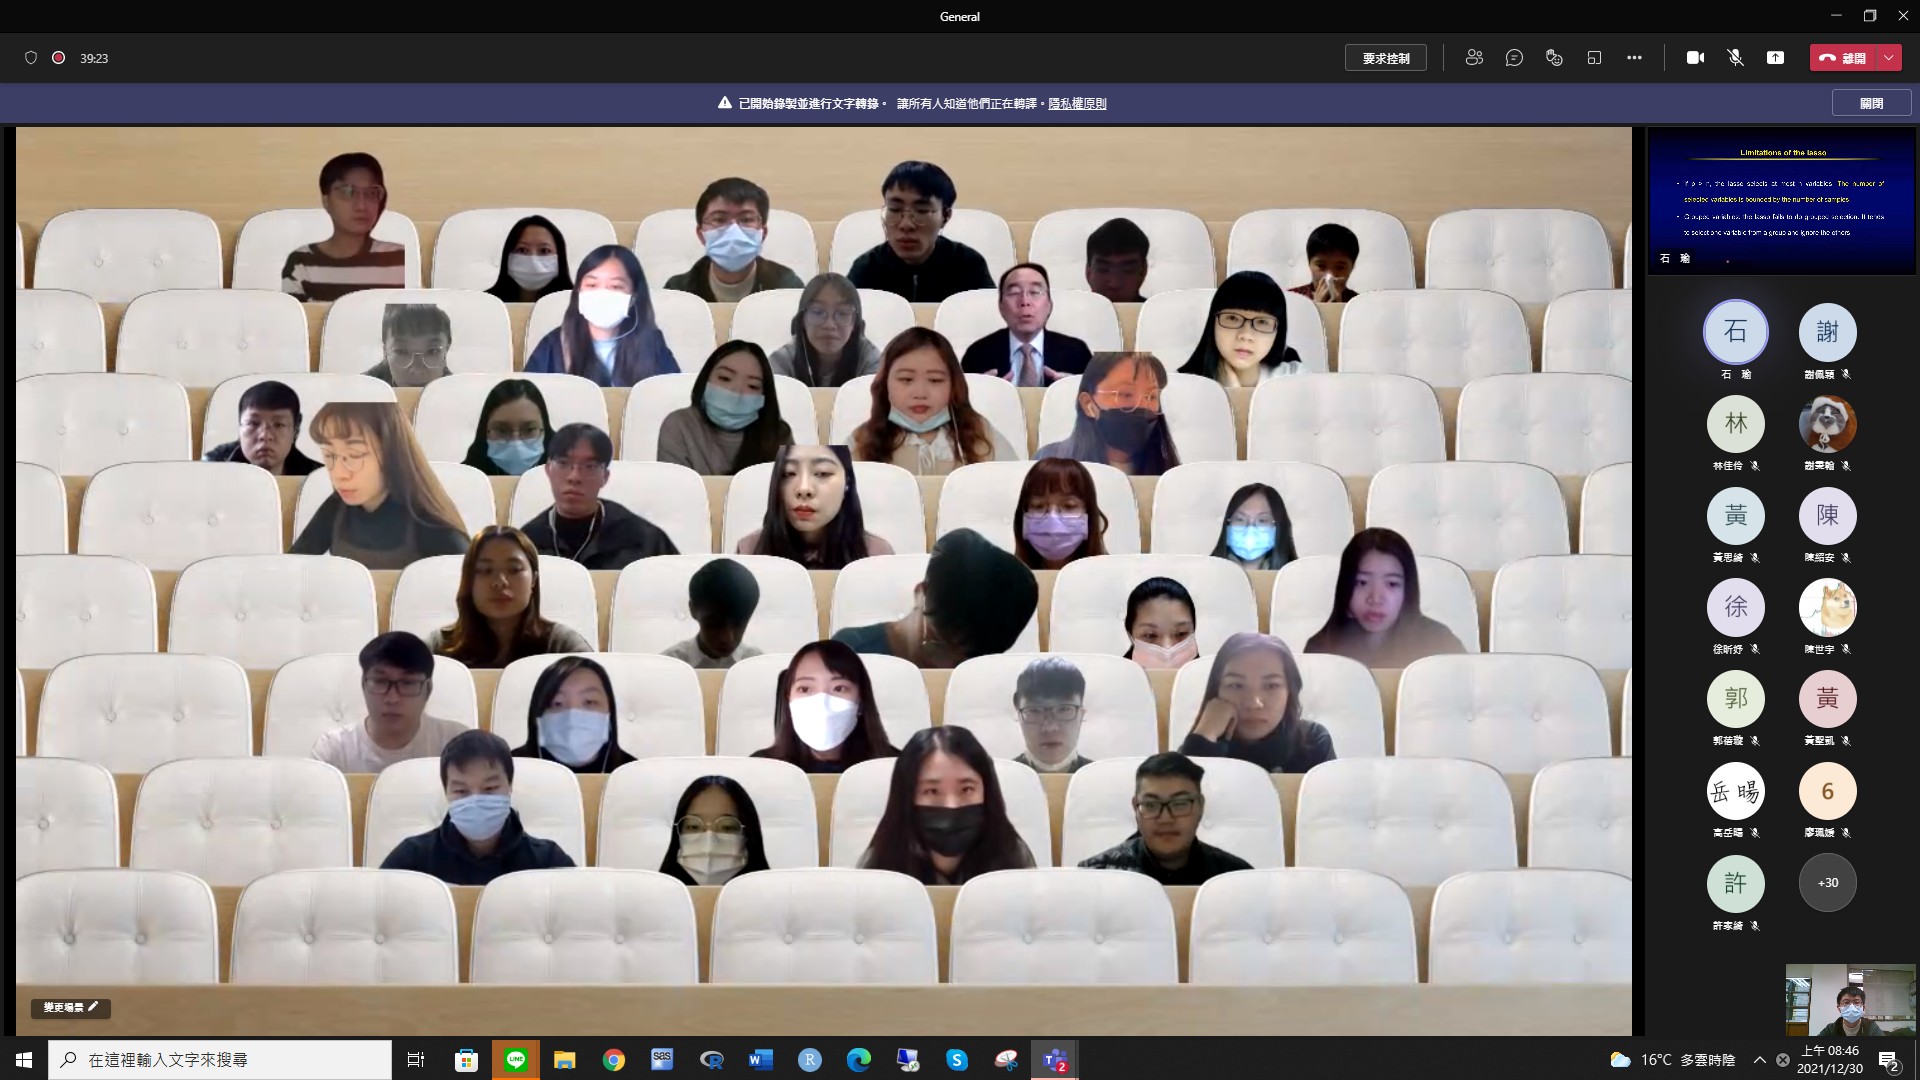Click the shield security icon
The image size is (1920, 1080).
click(31, 58)
